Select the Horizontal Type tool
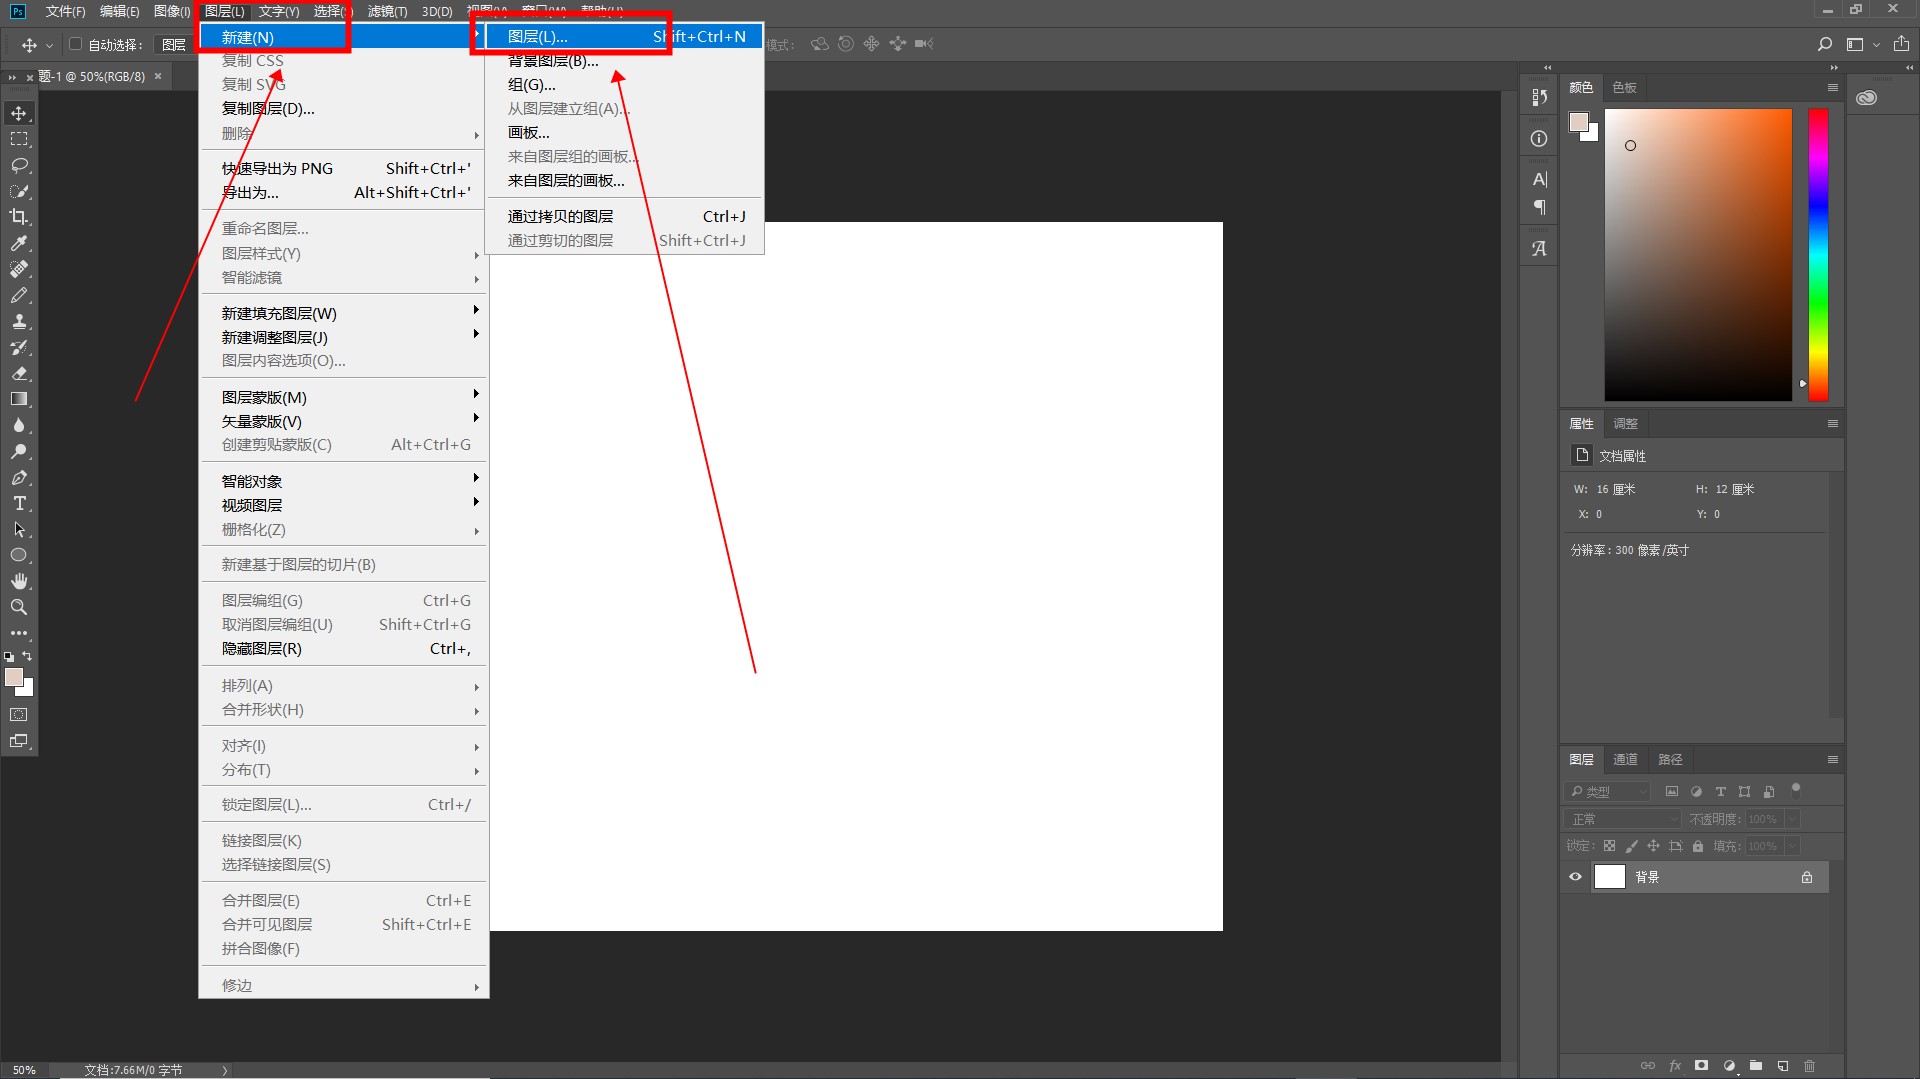The height and width of the screenshot is (1079, 1920). [x=19, y=503]
